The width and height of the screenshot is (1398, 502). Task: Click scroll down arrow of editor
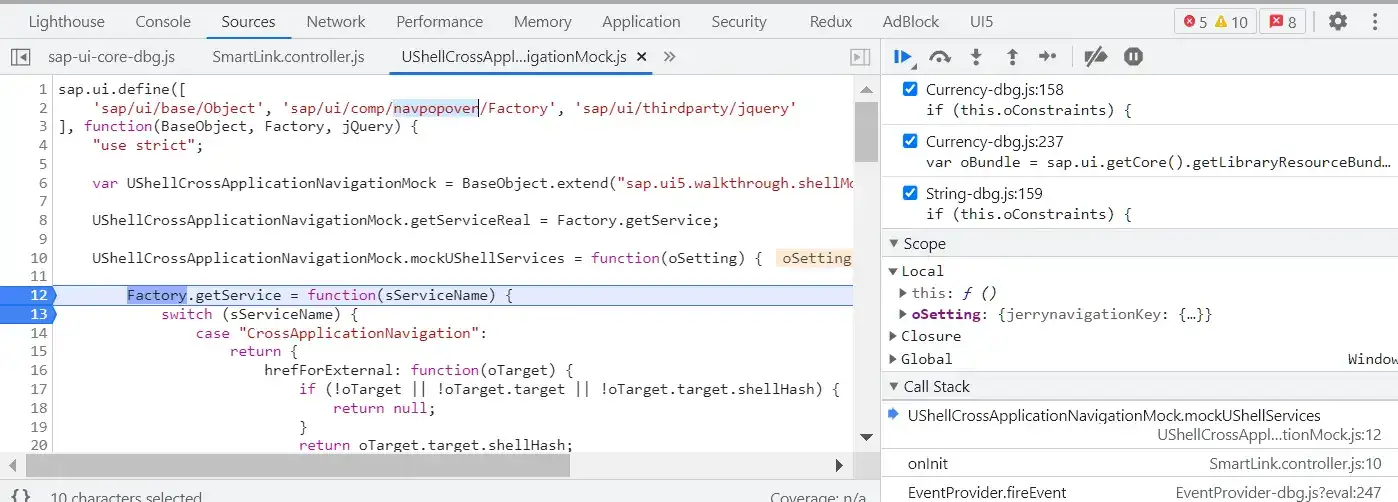pyautogui.click(x=867, y=435)
